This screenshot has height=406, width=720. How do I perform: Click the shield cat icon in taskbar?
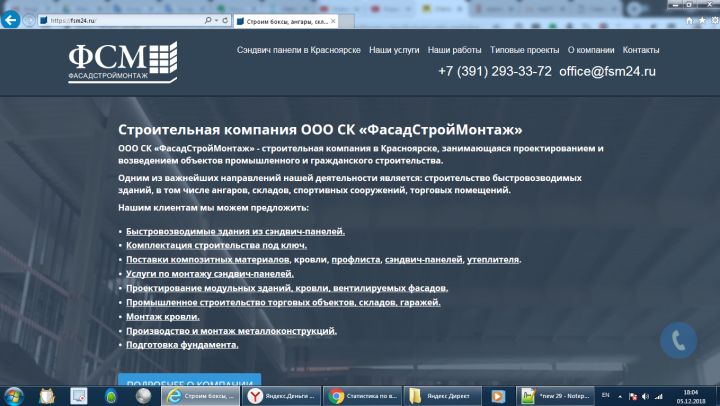[47, 396]
